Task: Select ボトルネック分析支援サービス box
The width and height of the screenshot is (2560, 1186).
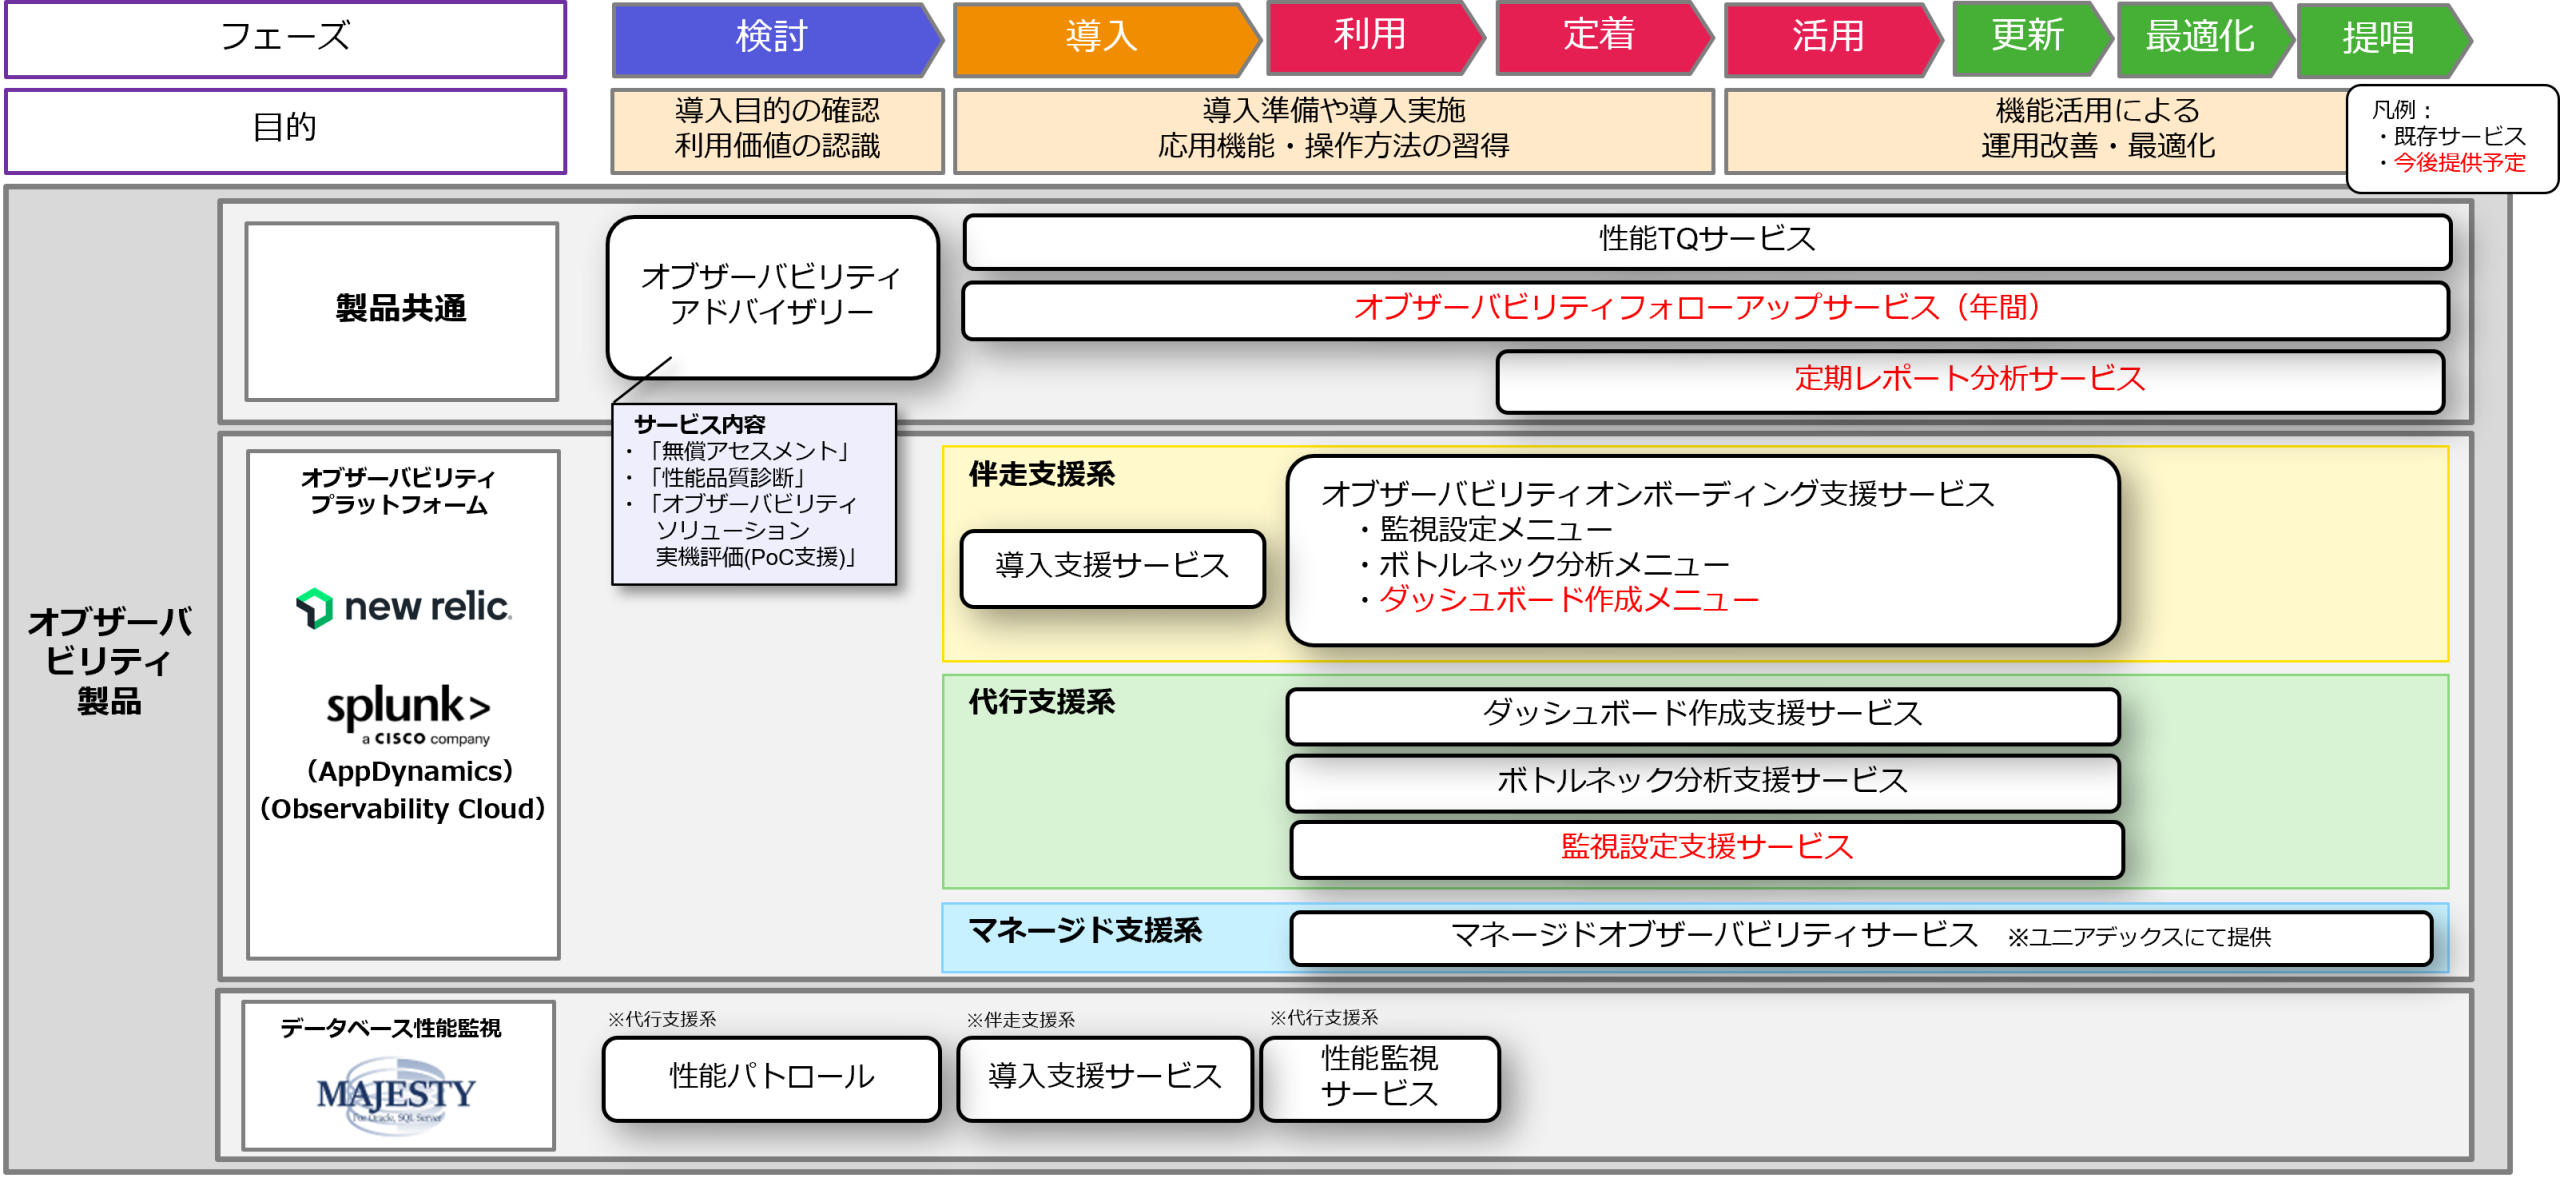Action: [x=1702, y=782]
